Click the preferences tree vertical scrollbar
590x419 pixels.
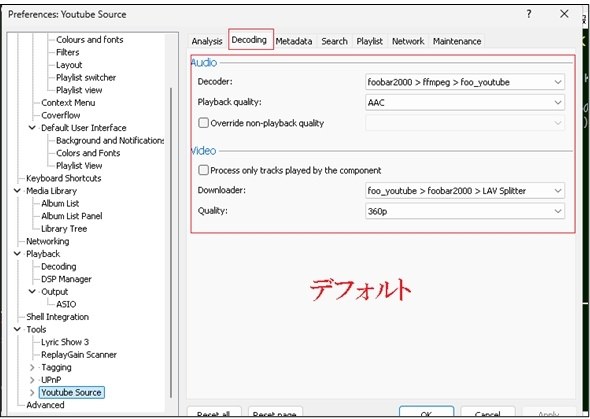[171, 243]
